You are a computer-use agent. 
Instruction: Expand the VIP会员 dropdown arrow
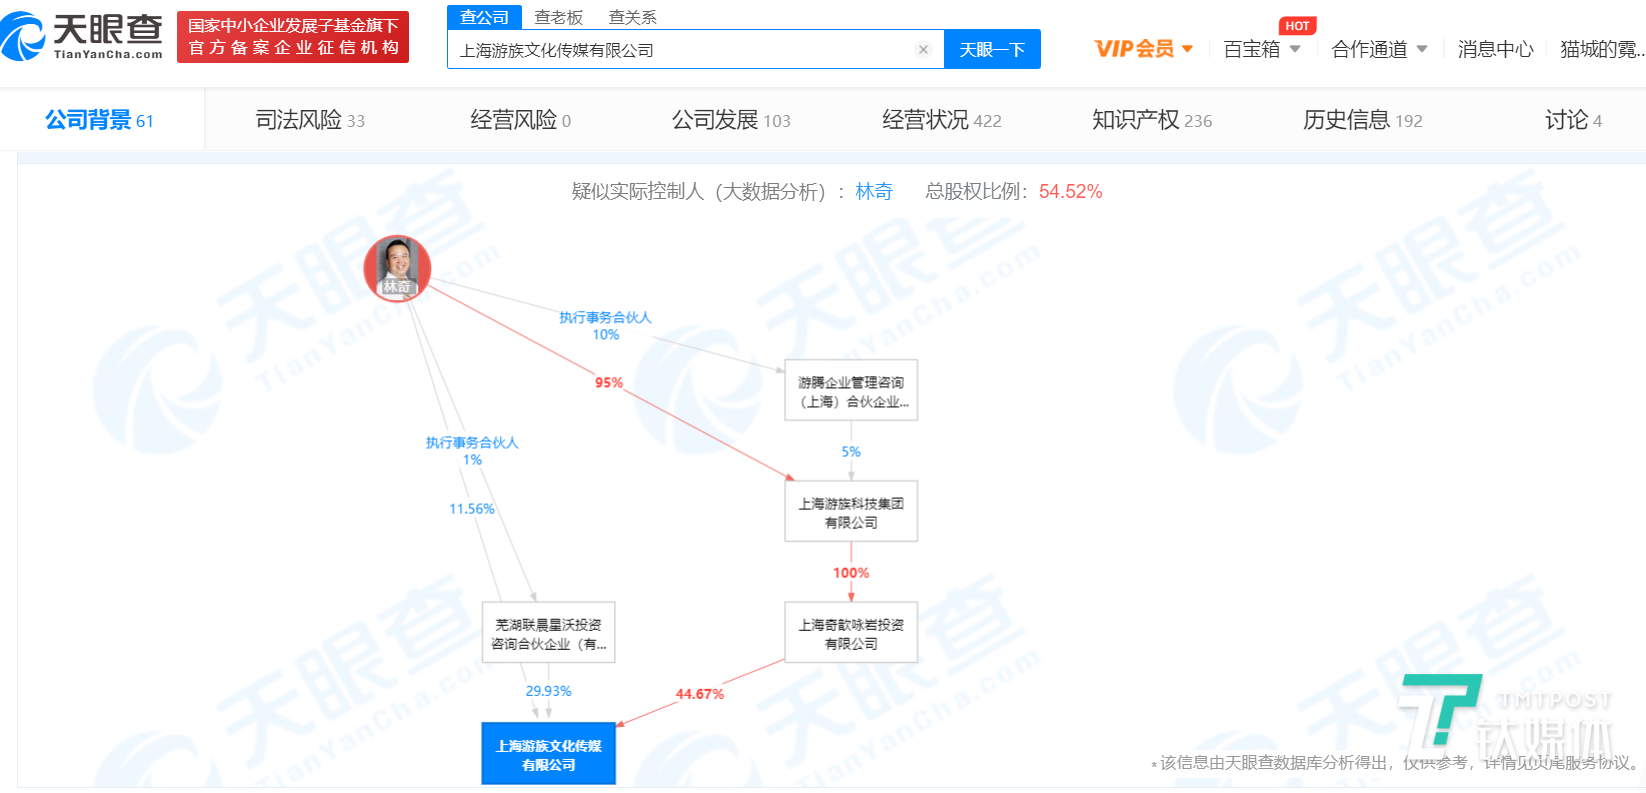click(1187, 48)
